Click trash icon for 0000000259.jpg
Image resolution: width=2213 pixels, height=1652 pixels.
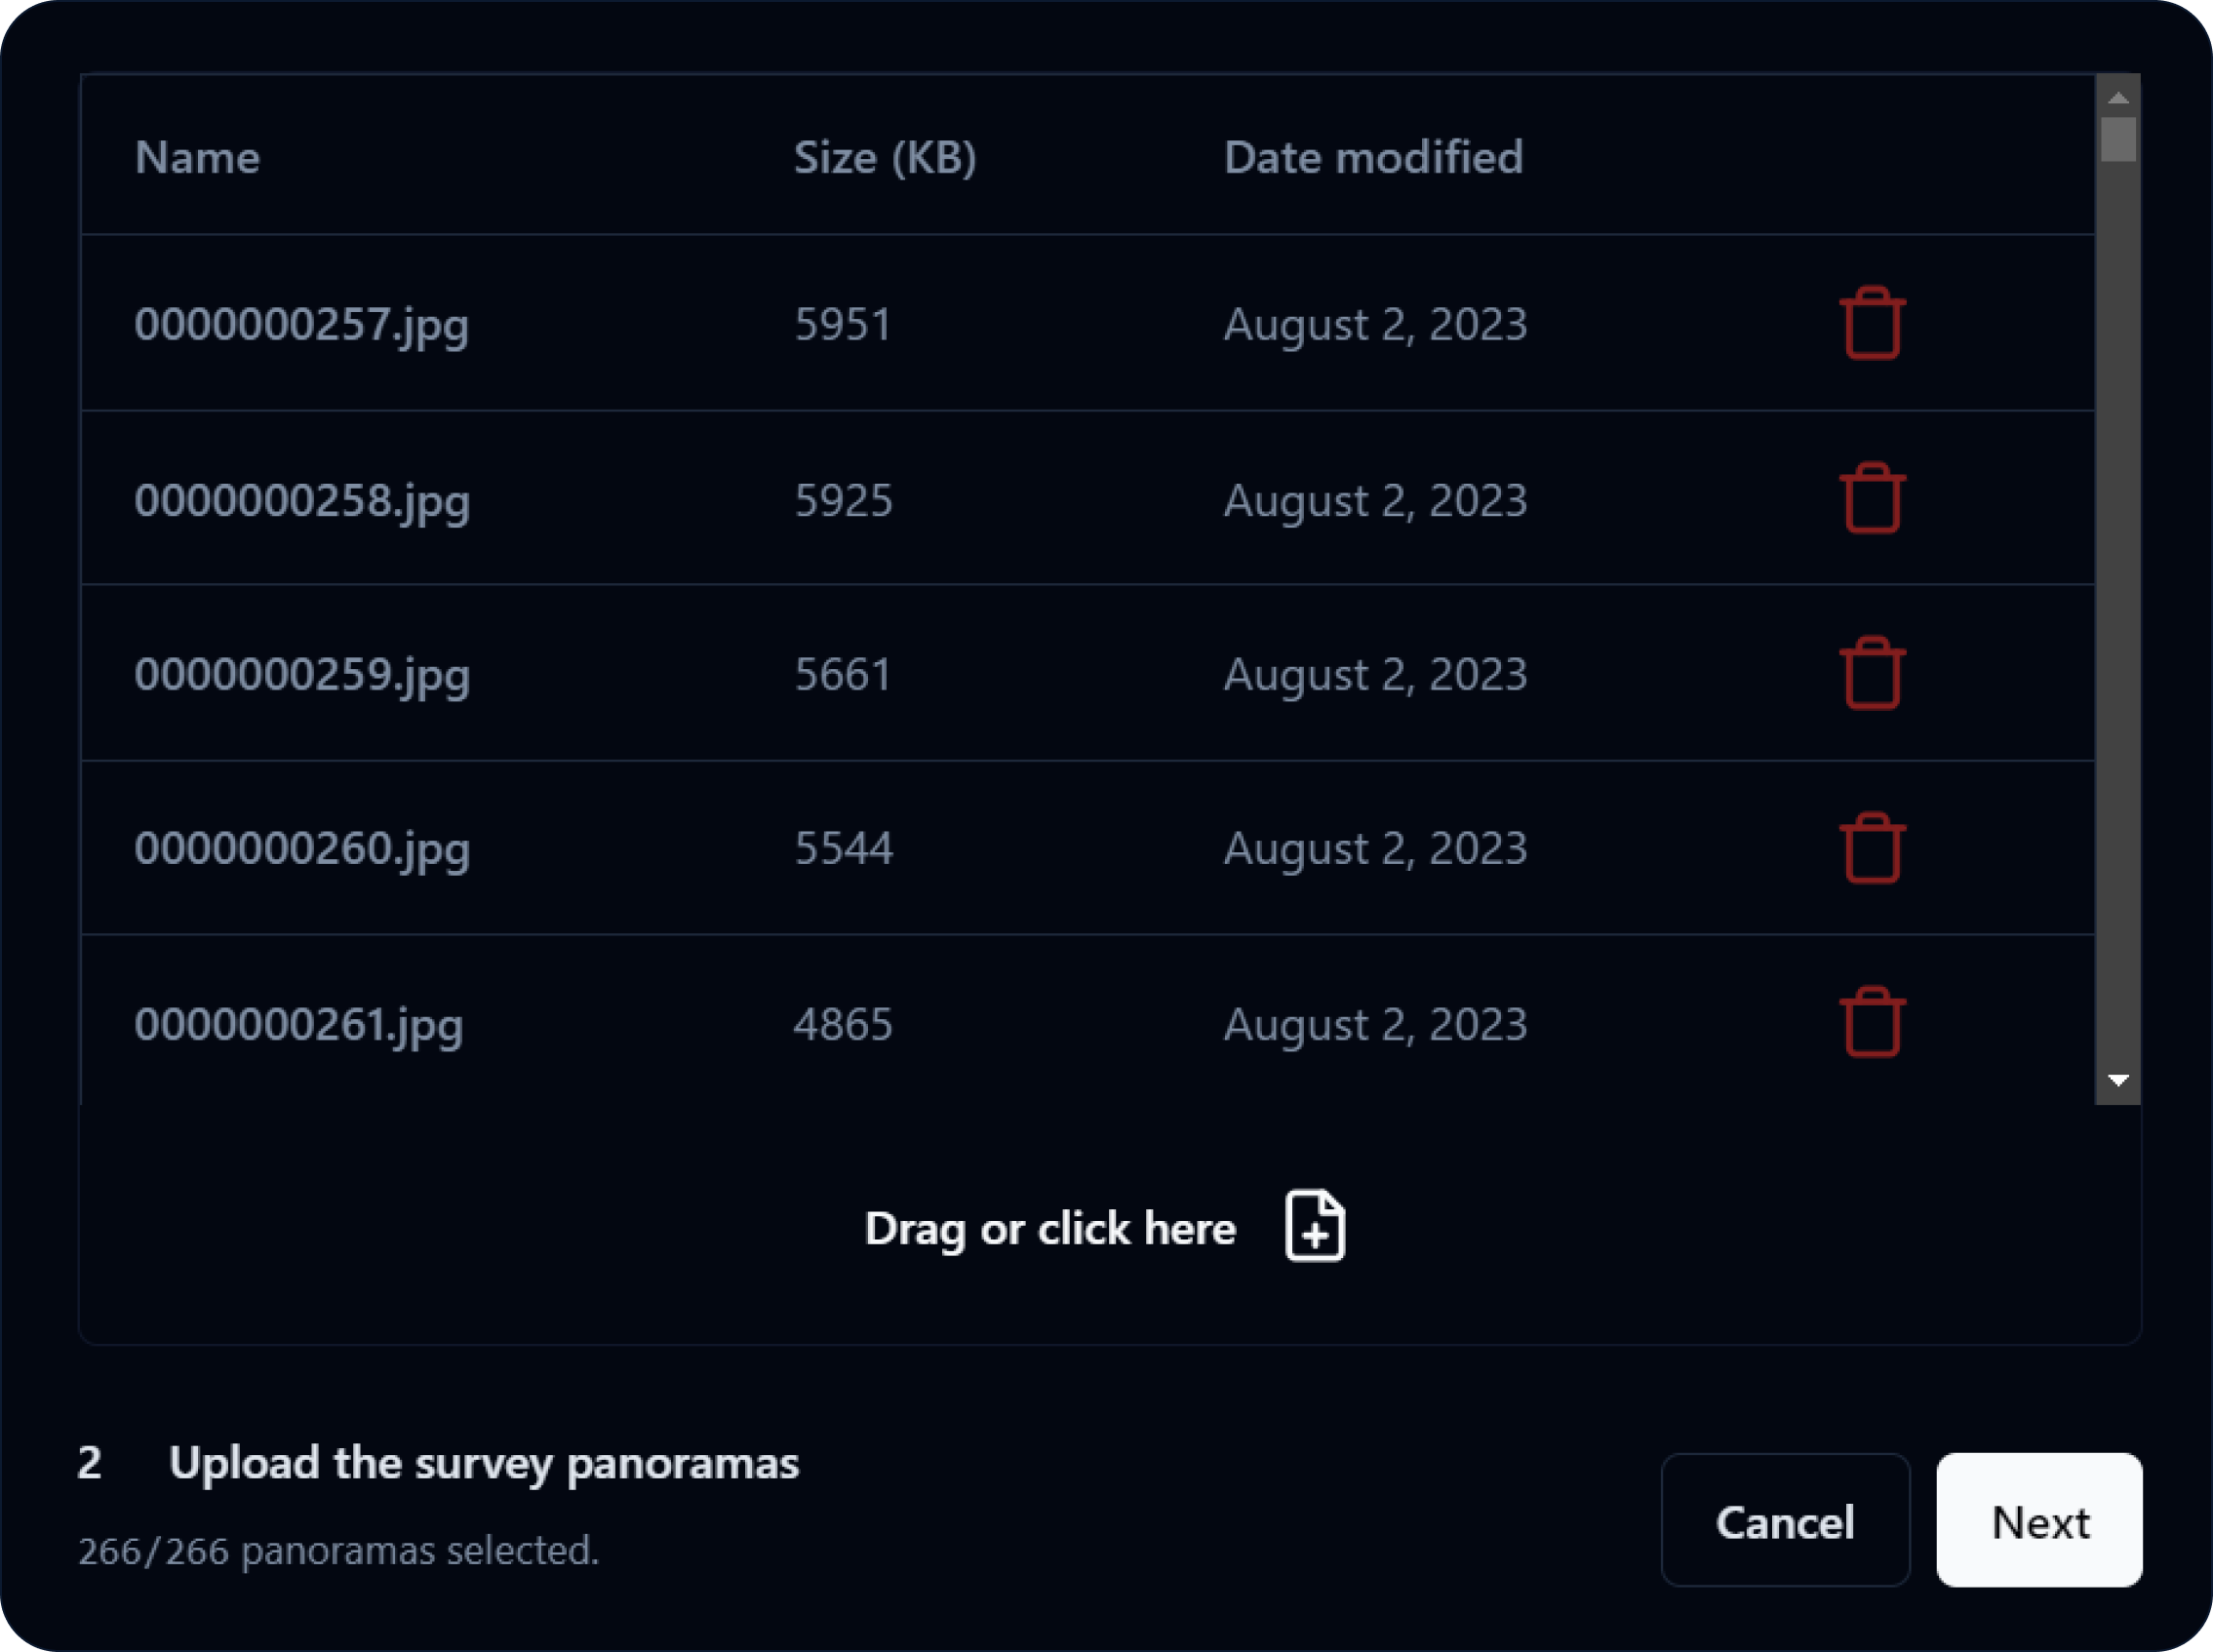1872,673
